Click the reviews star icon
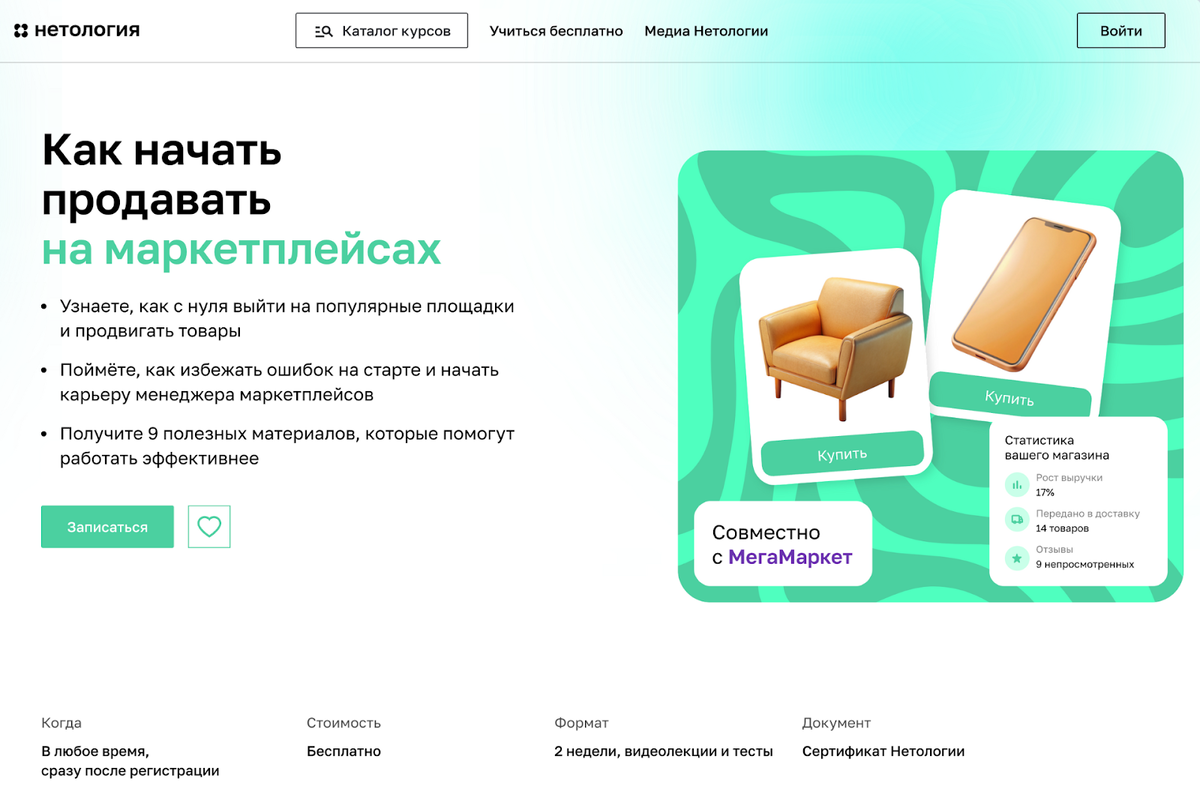The height and width of the screenshot is (801, 1200). 1017,557
